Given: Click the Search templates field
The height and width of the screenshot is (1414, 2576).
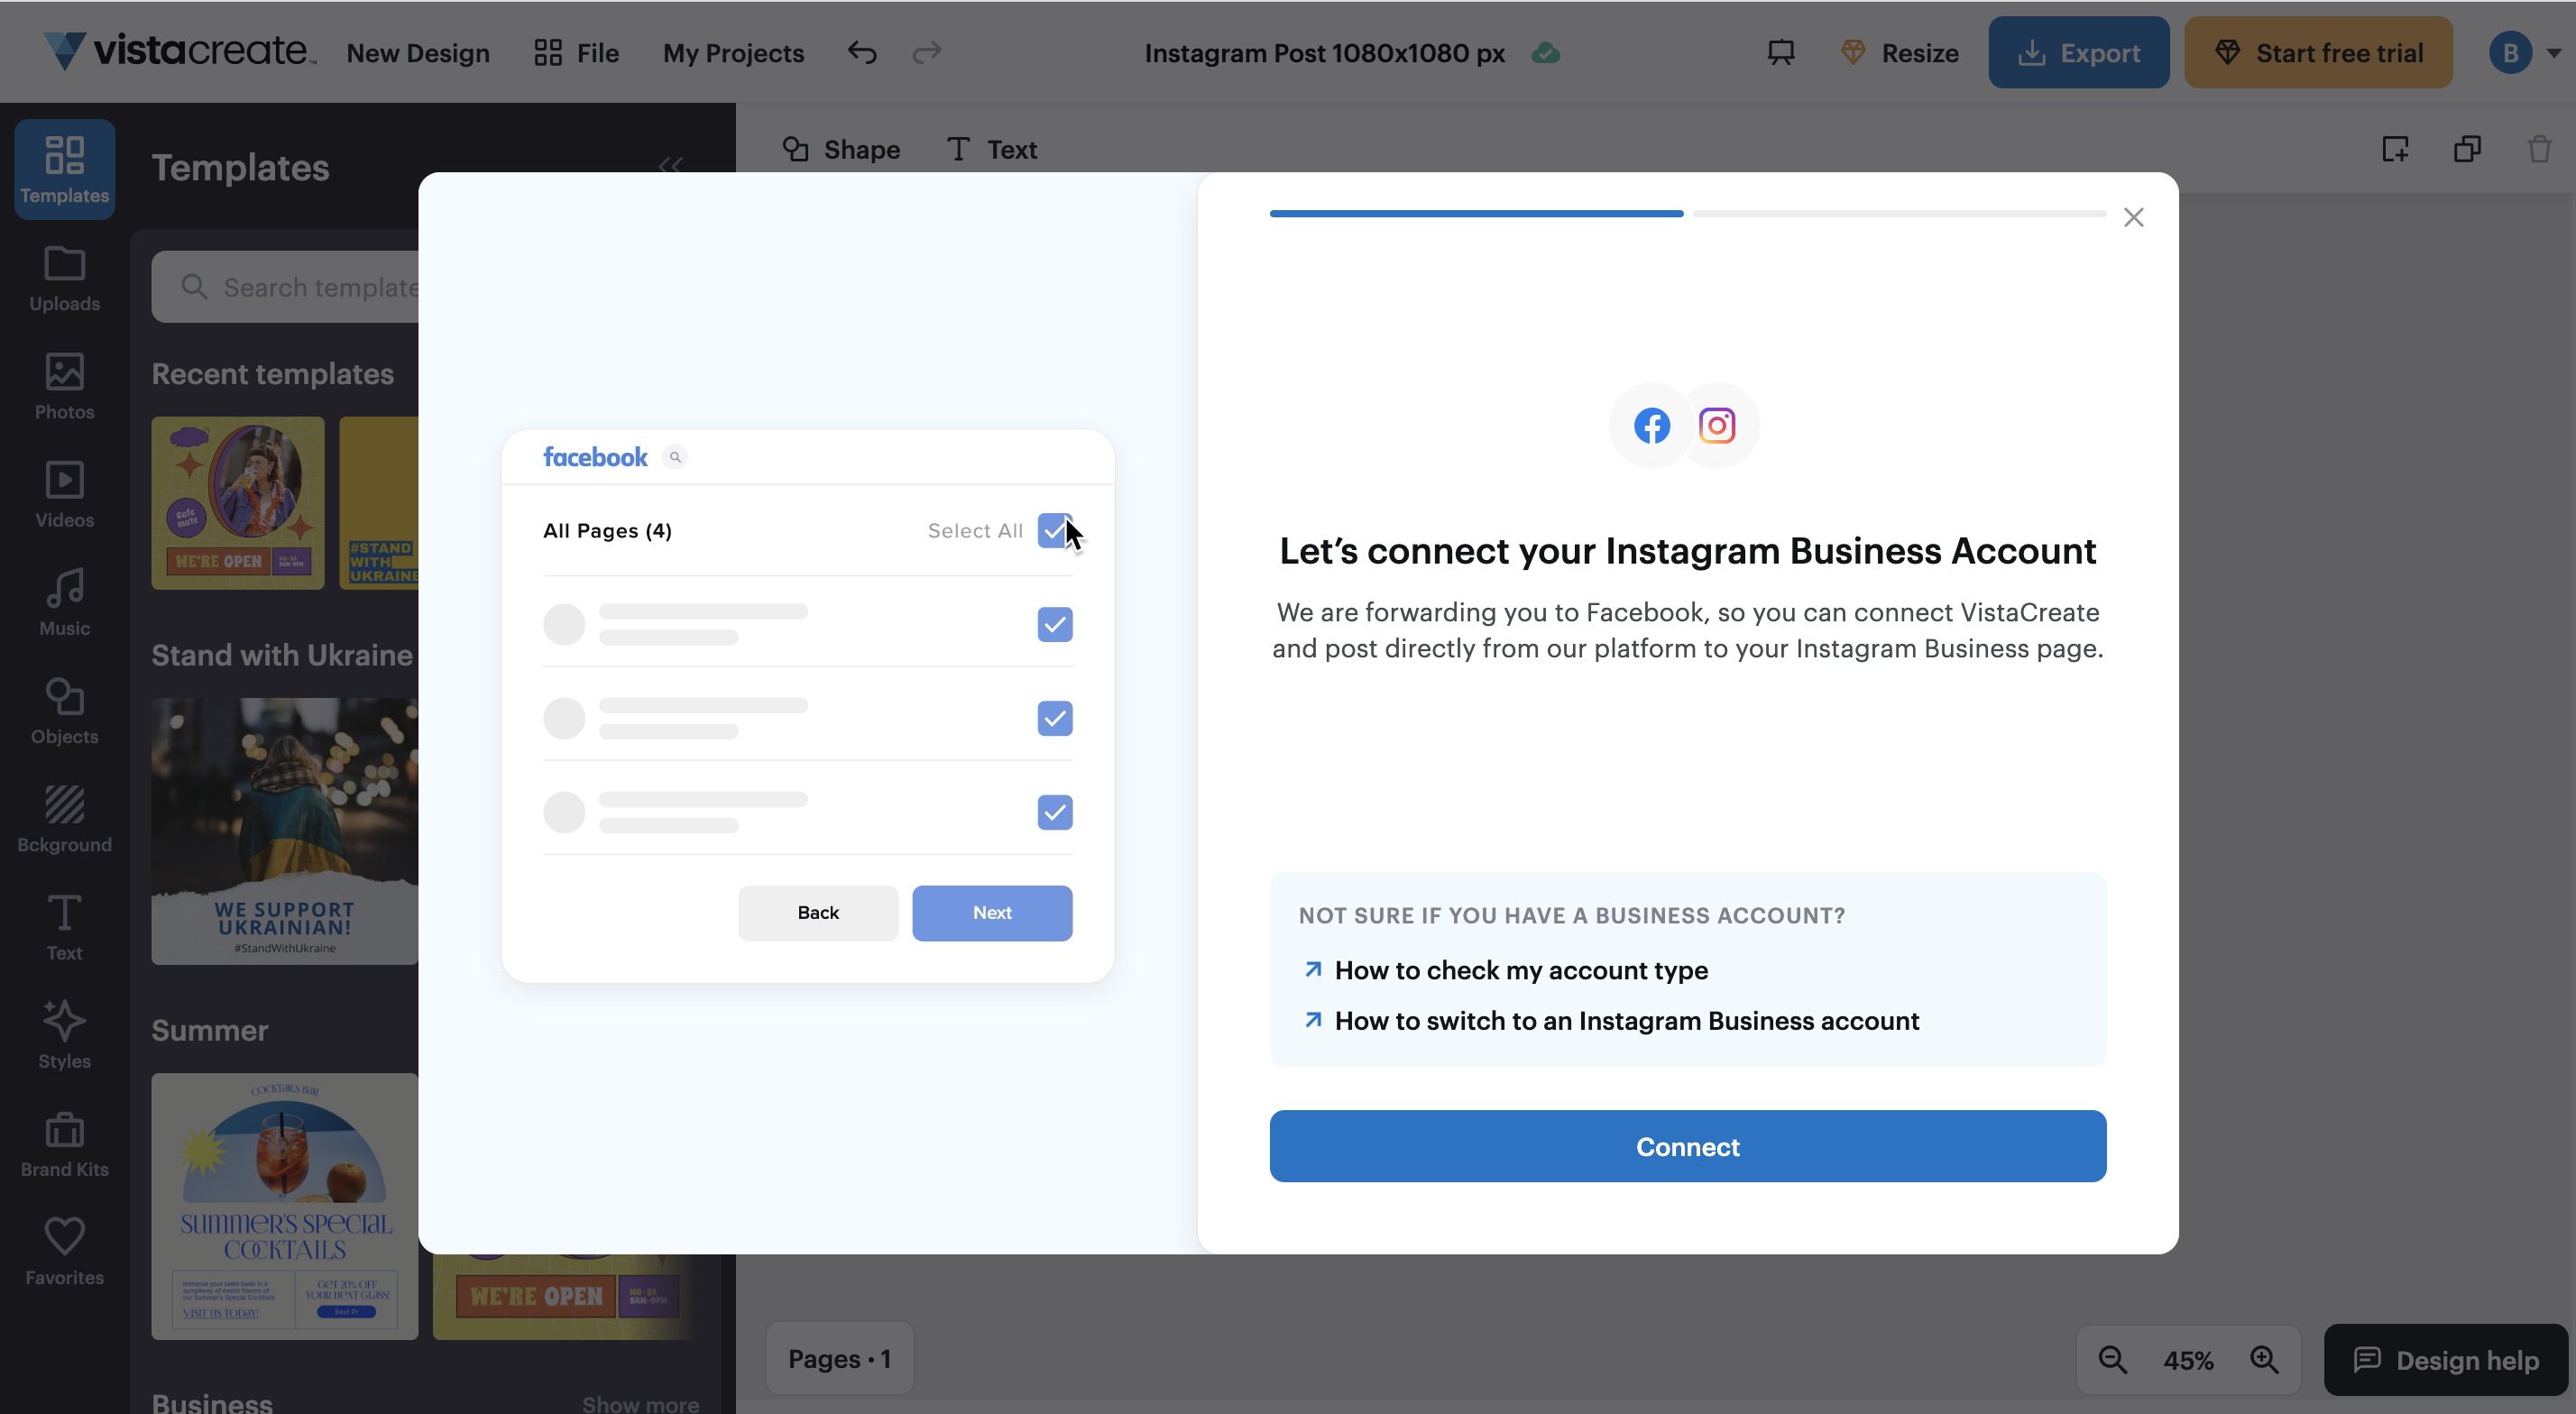Looking at the screenshot, I should pyautogui.click(x=285, y=287).
